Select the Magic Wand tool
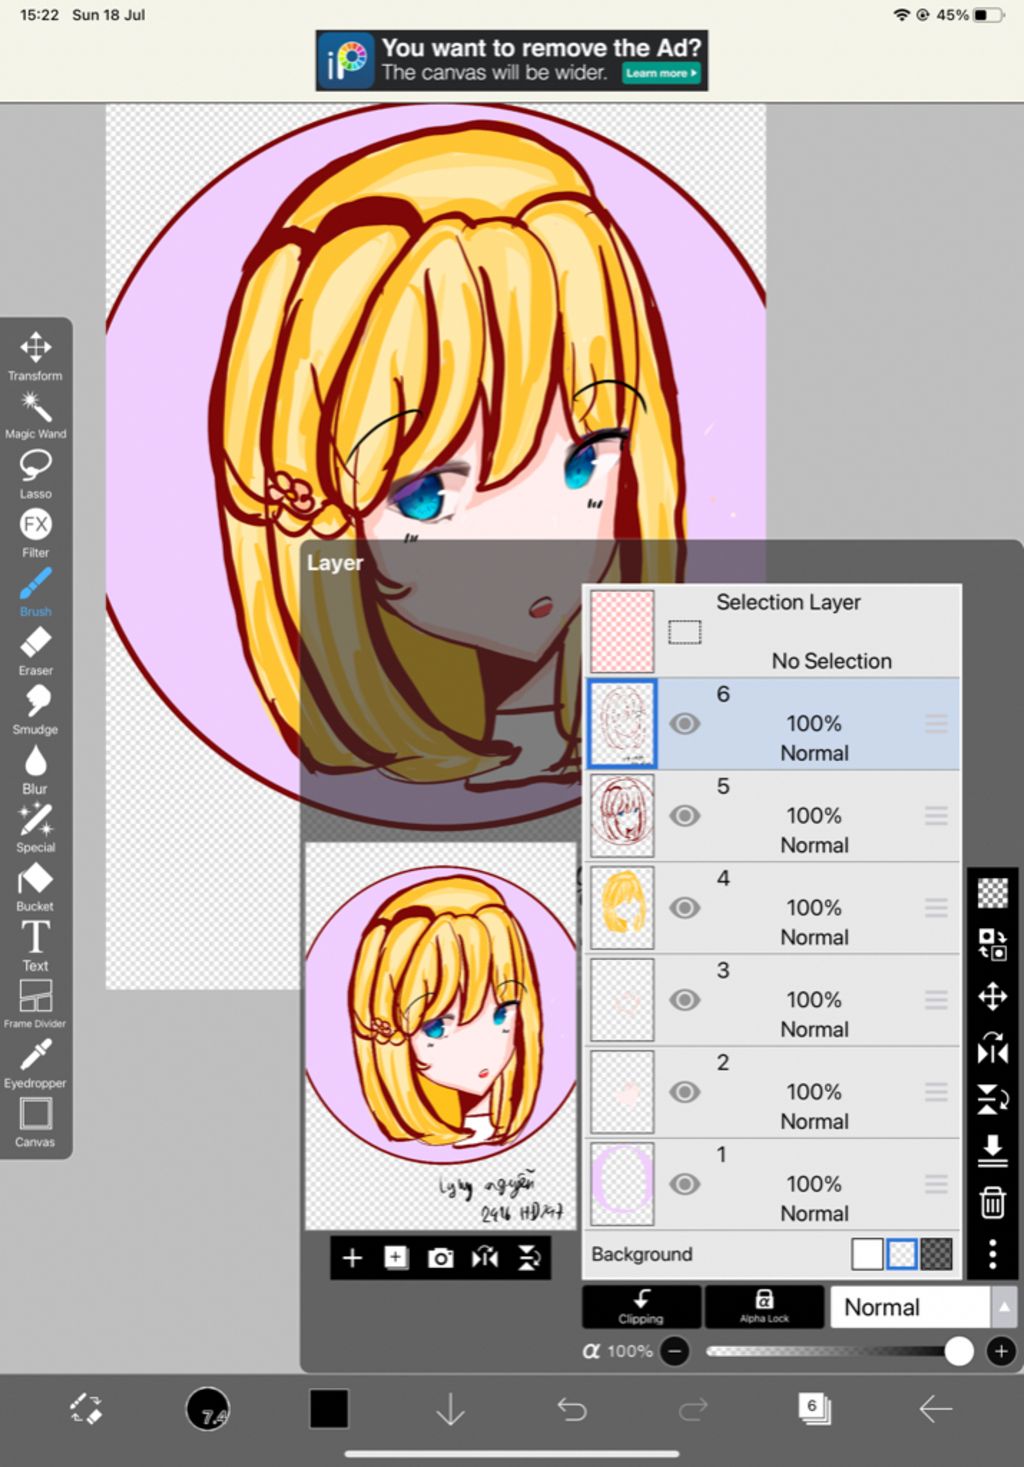 point(35,415)
